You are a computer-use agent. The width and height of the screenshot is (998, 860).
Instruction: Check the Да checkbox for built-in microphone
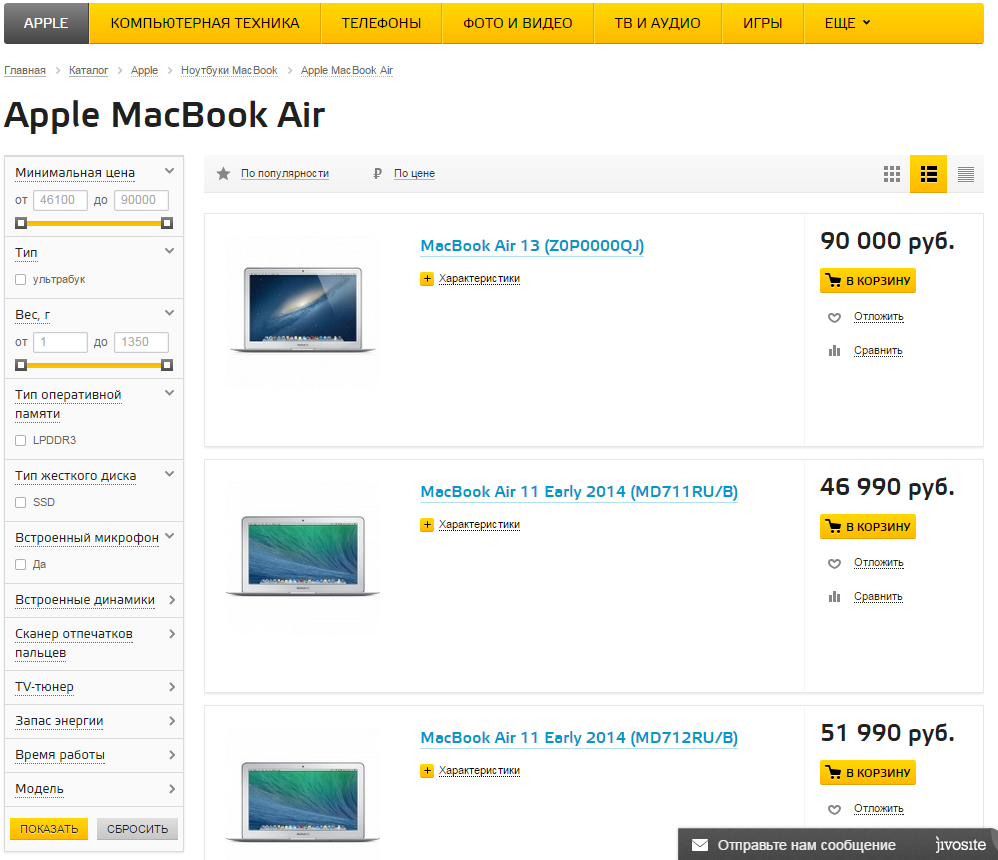tap(20, 565)
